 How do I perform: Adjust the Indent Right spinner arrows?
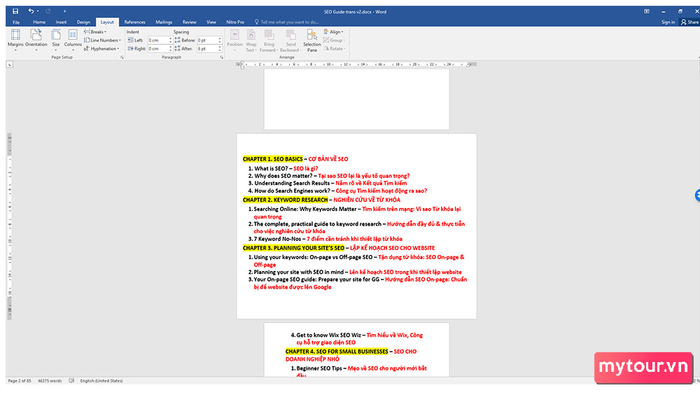[x=171, y=49]
